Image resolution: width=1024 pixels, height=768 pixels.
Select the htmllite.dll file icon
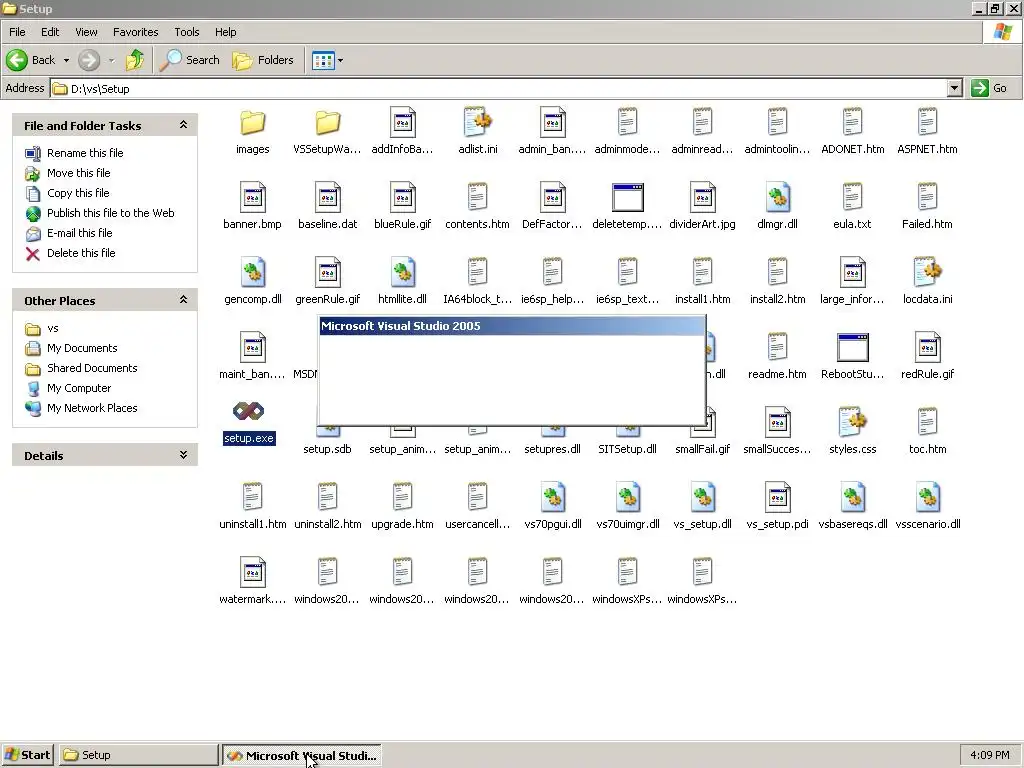tap(403, 272)
